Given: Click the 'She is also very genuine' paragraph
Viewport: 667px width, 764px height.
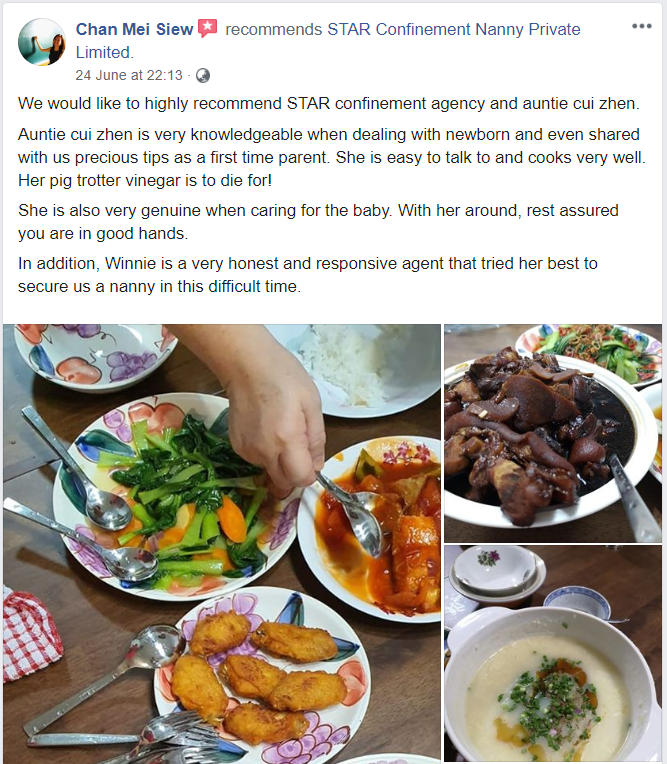Looking at the screenshot, I should pos(318,222).
